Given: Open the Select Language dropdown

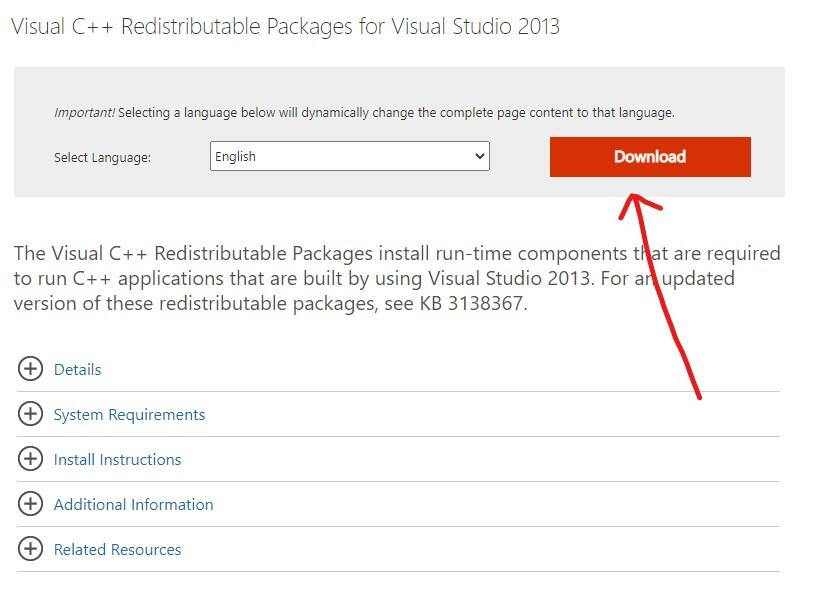Looking at the screenshot, I should coord(349,156).
